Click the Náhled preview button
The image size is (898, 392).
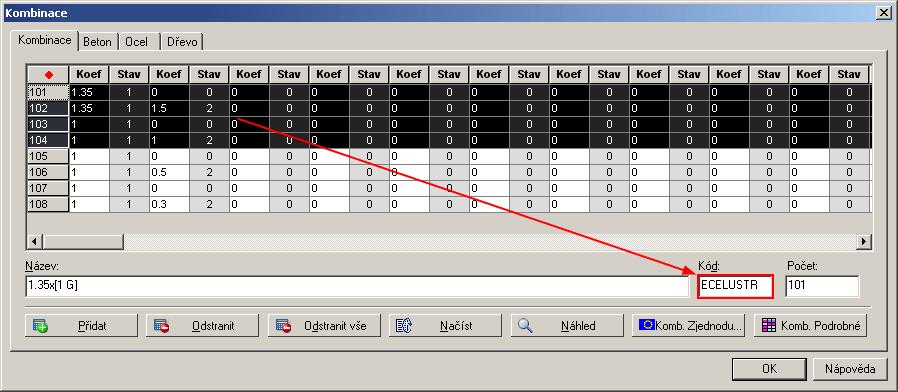[x=567, y=326]
